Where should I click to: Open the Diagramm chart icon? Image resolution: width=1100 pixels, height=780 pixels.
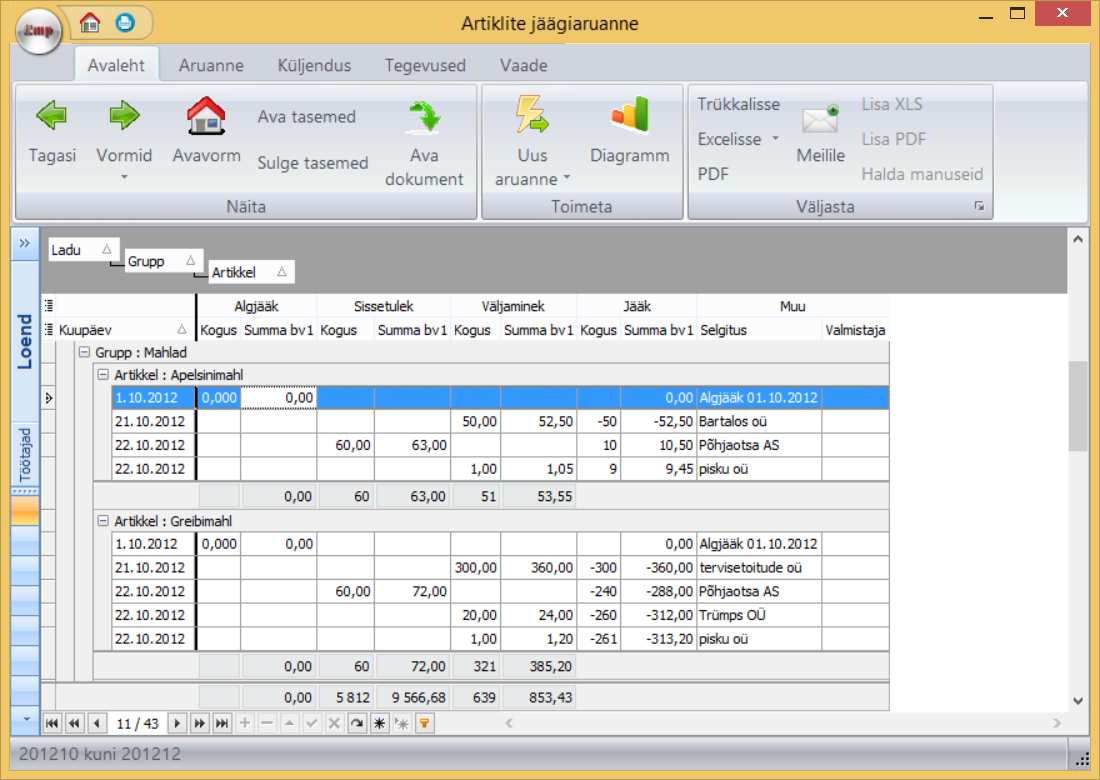click(x=629, y=116)
